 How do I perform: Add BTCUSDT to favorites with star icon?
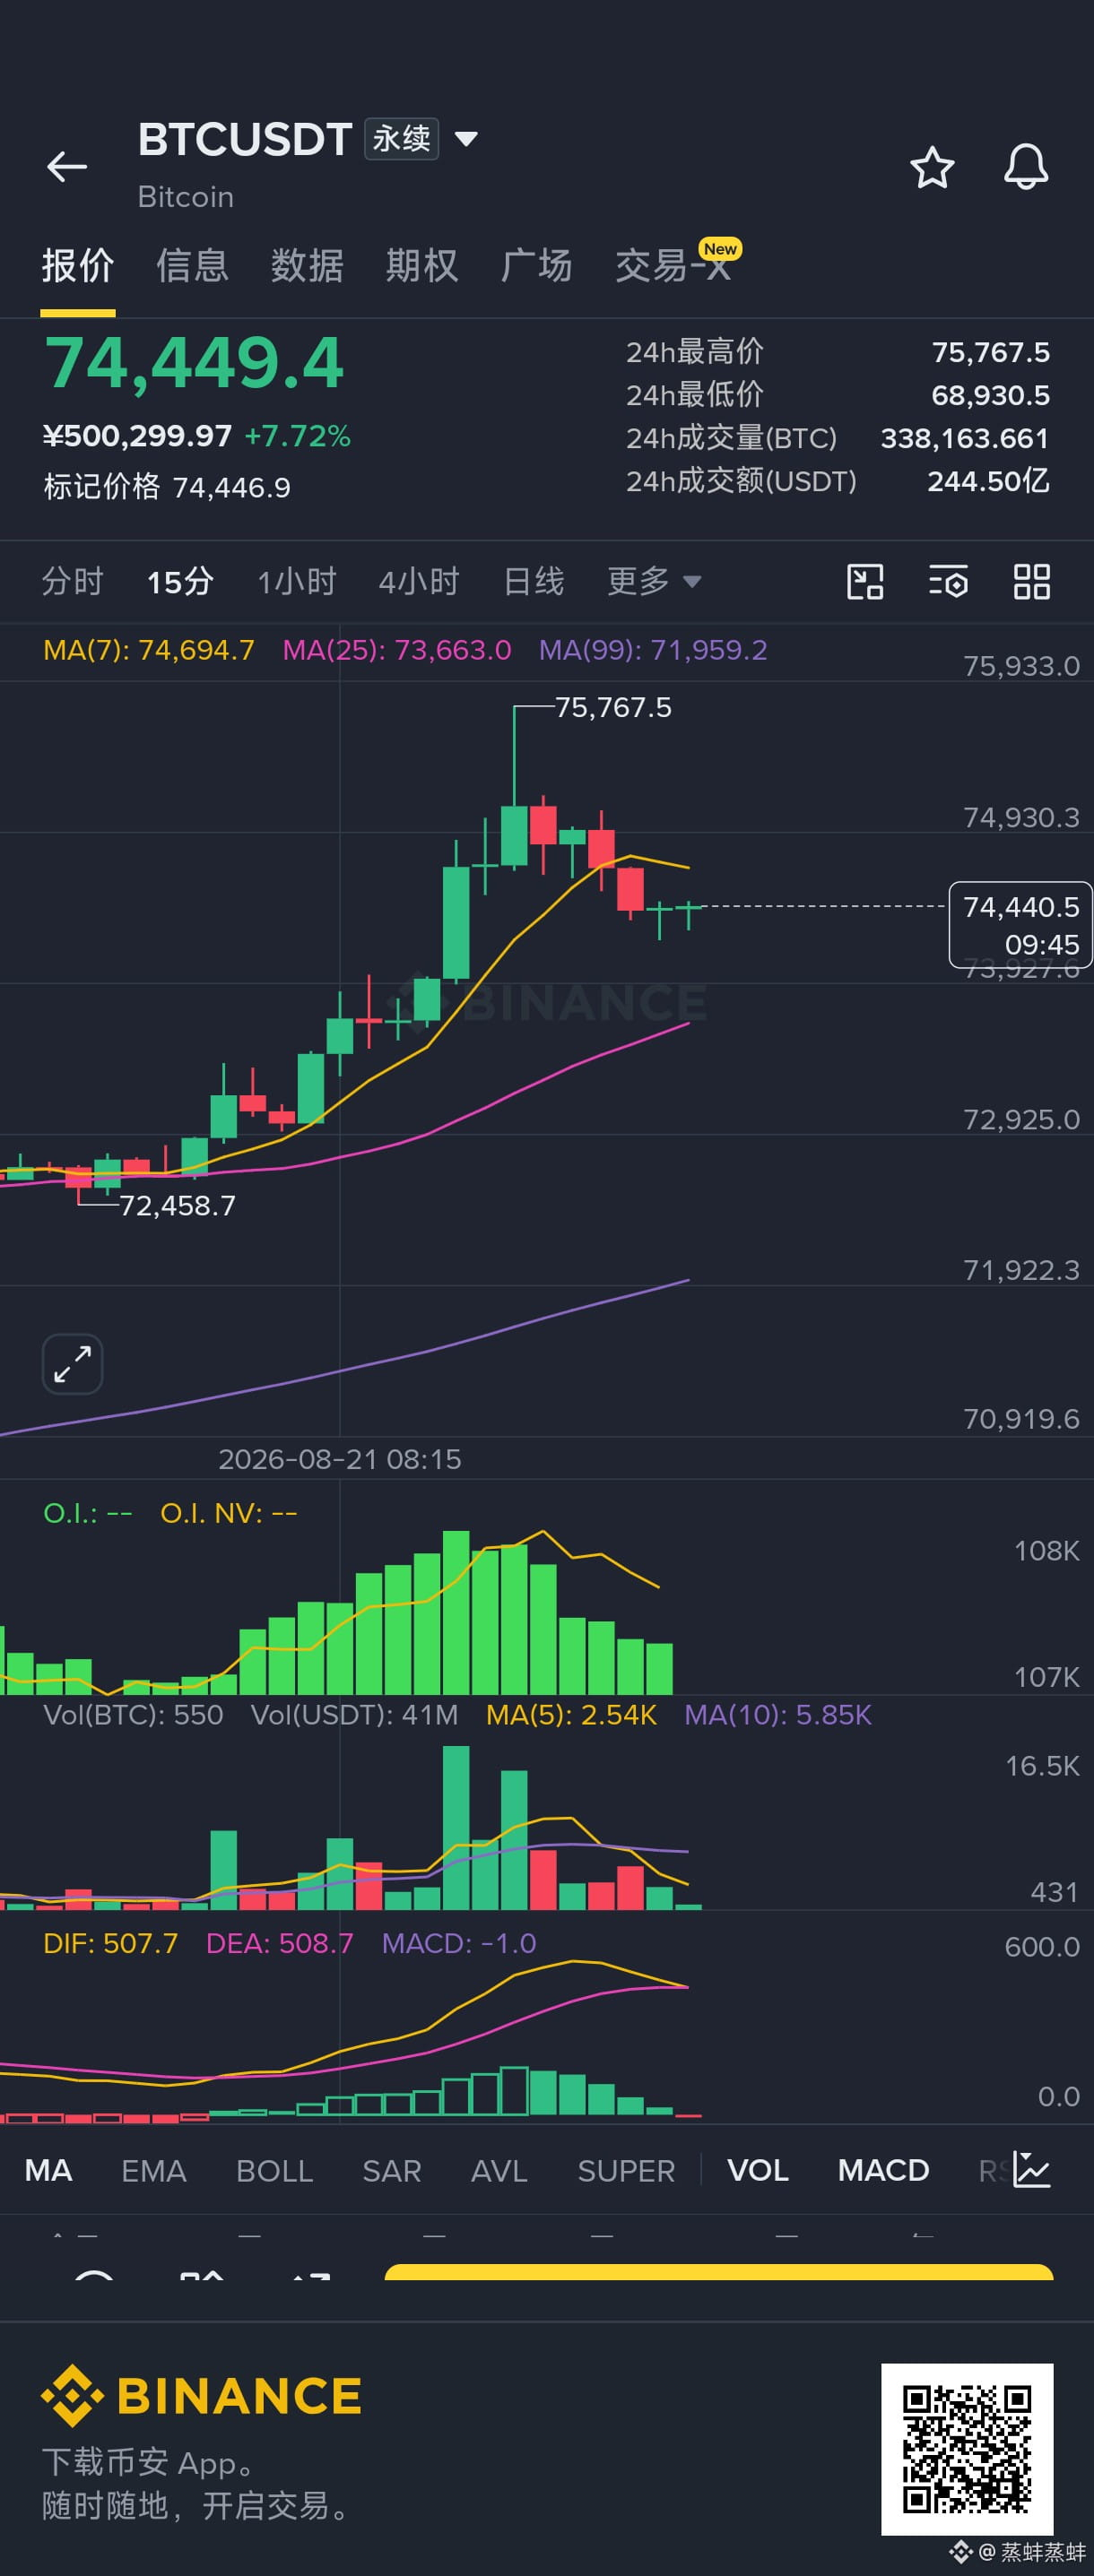point(932,167)
